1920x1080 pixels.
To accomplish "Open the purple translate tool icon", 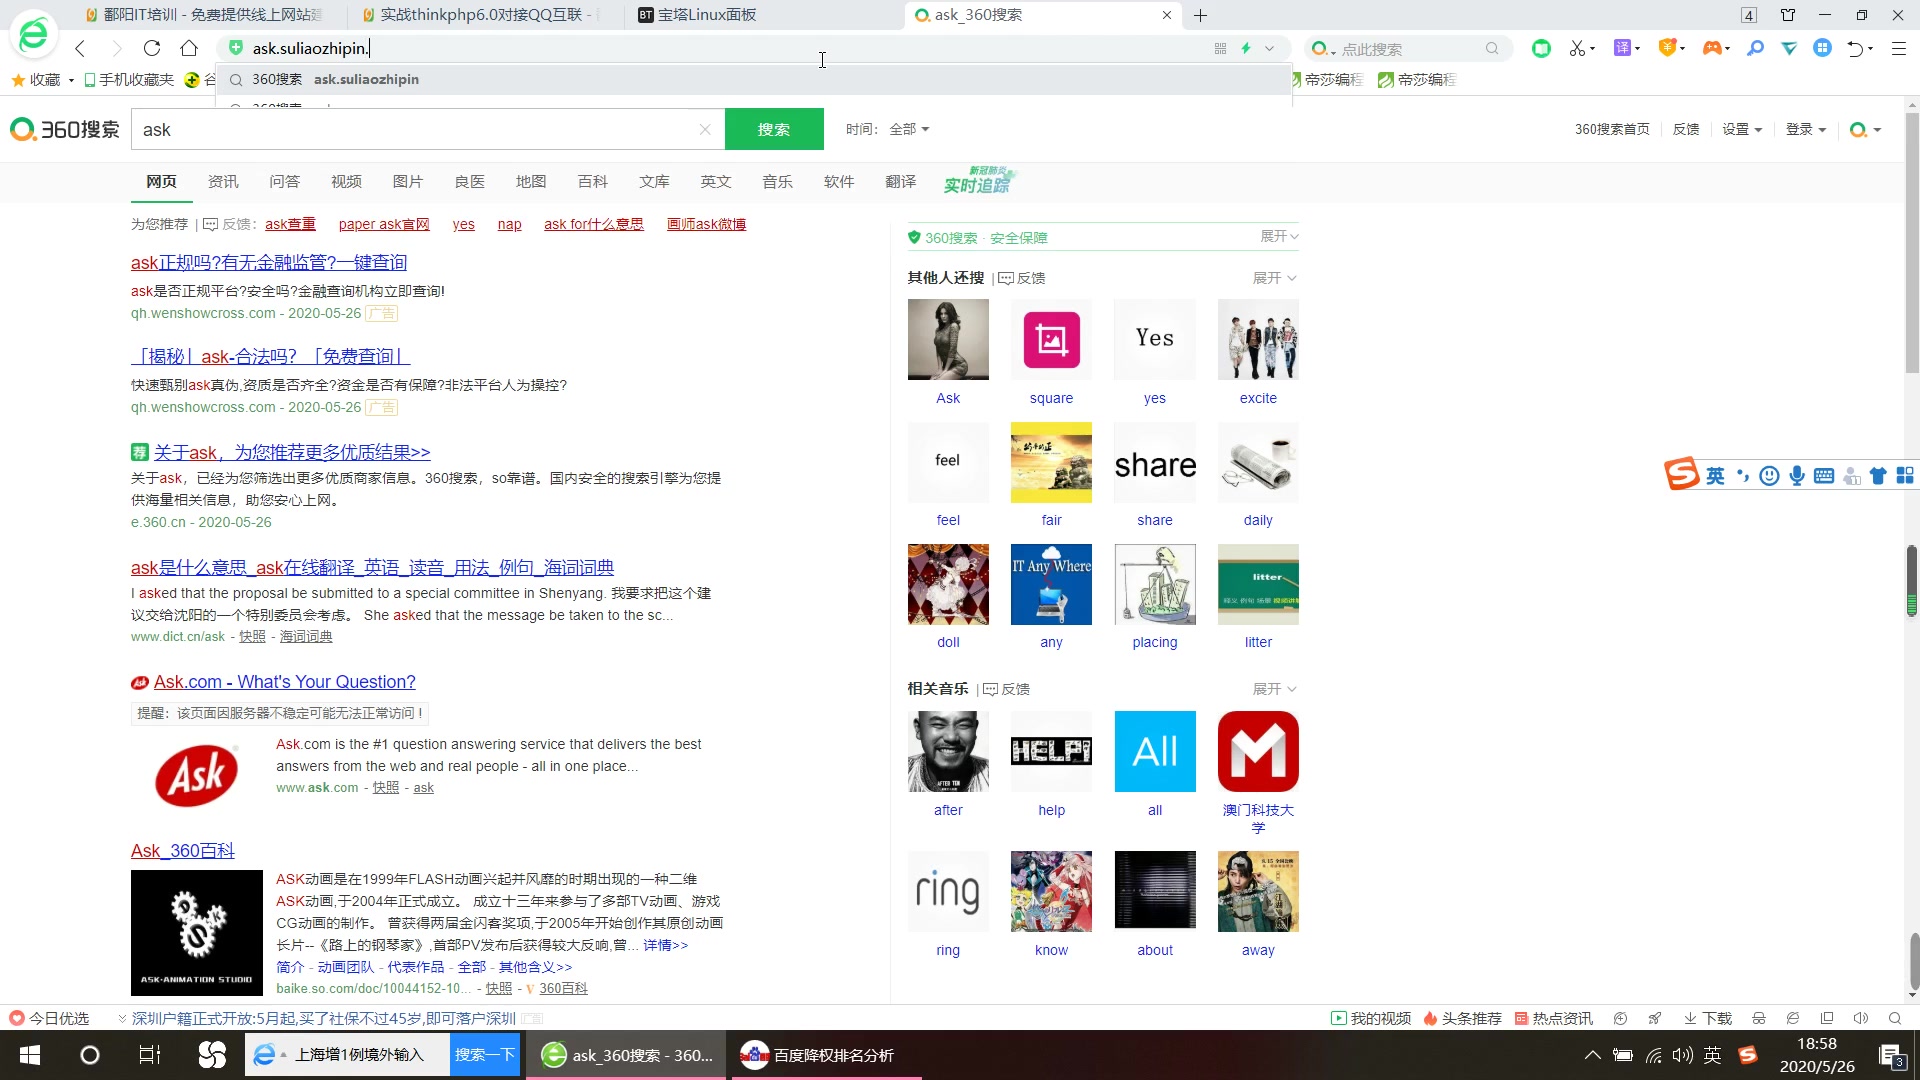I will coord(1623,48).
